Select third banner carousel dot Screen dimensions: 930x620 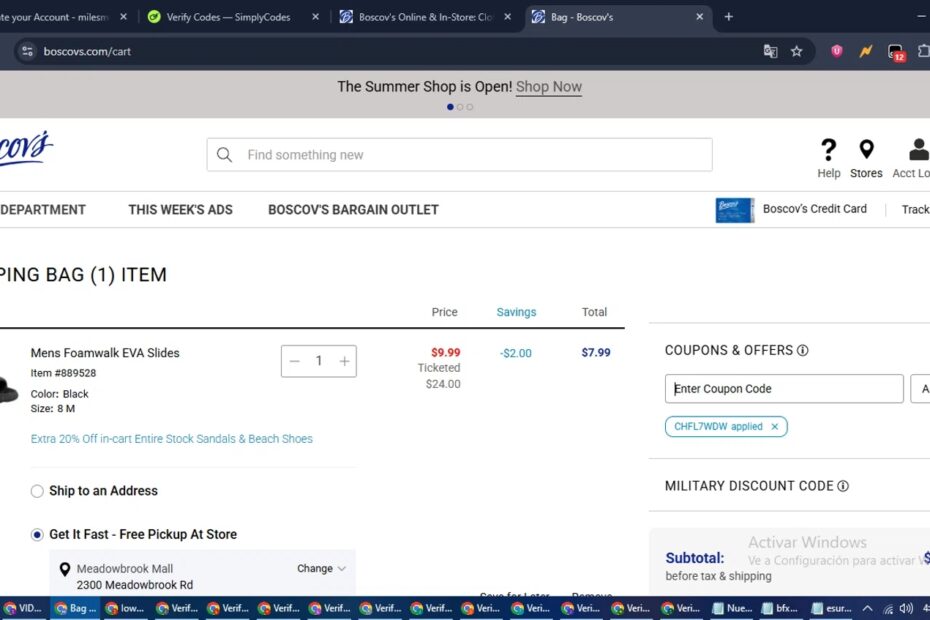coord(469,107)
